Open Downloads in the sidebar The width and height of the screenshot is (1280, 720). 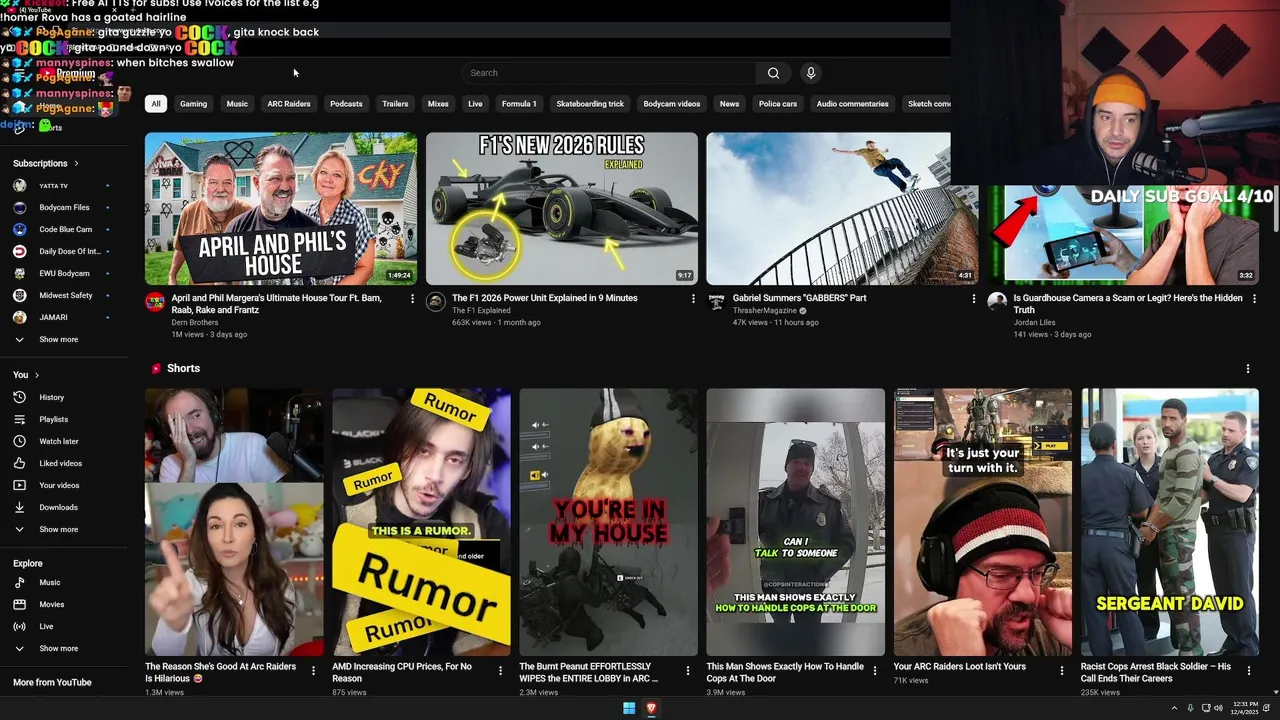coord(58,507)
